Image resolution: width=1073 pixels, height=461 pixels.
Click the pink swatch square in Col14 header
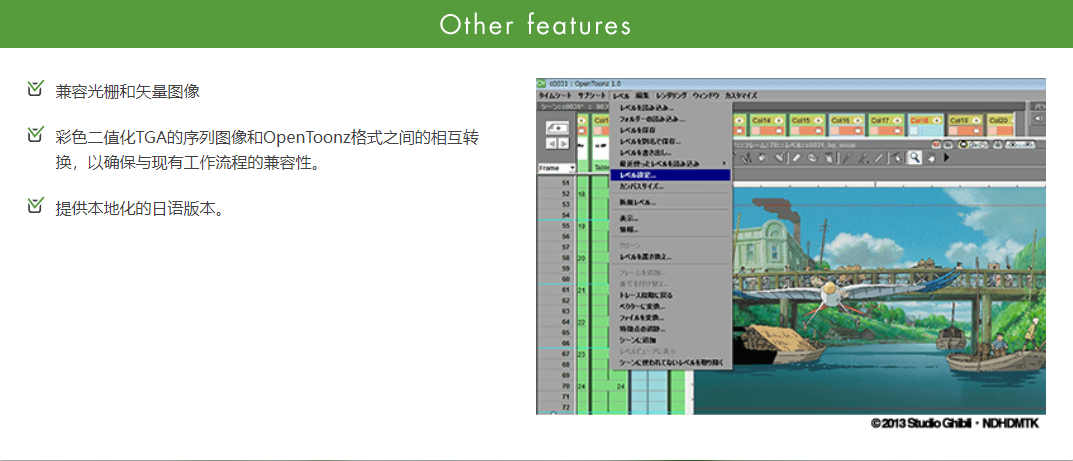click(755, 131)
